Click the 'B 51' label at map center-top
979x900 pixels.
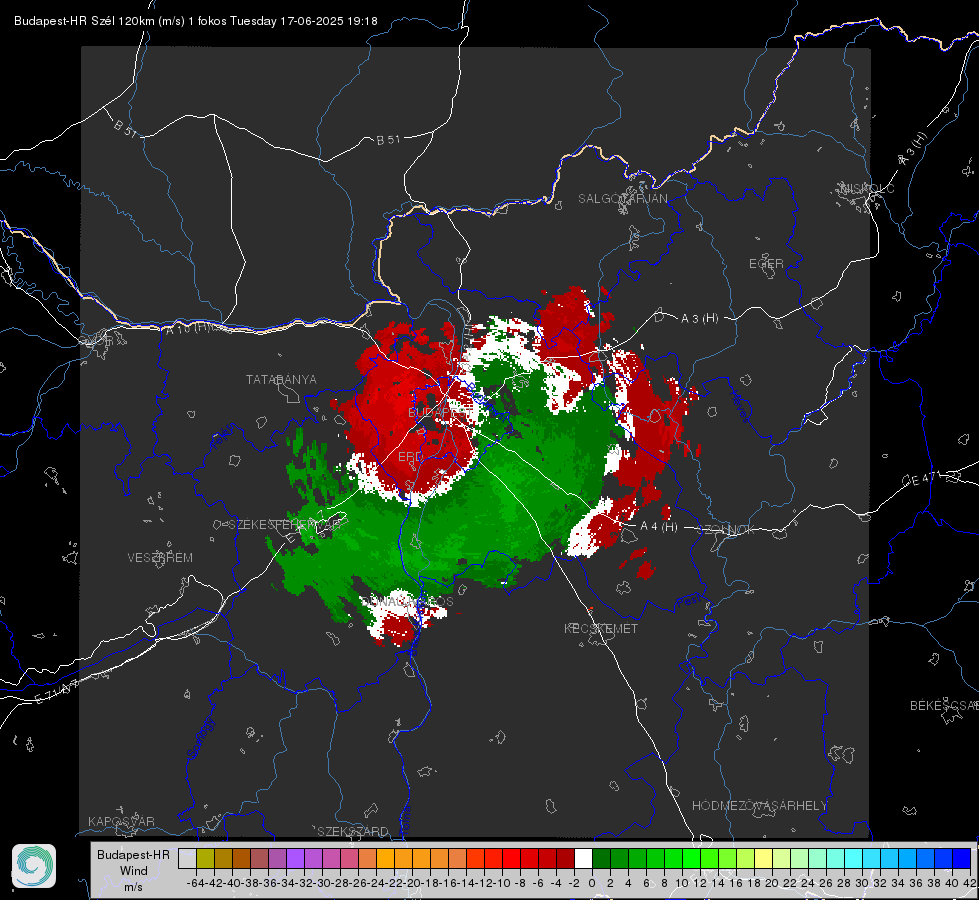tap(388, 140)
